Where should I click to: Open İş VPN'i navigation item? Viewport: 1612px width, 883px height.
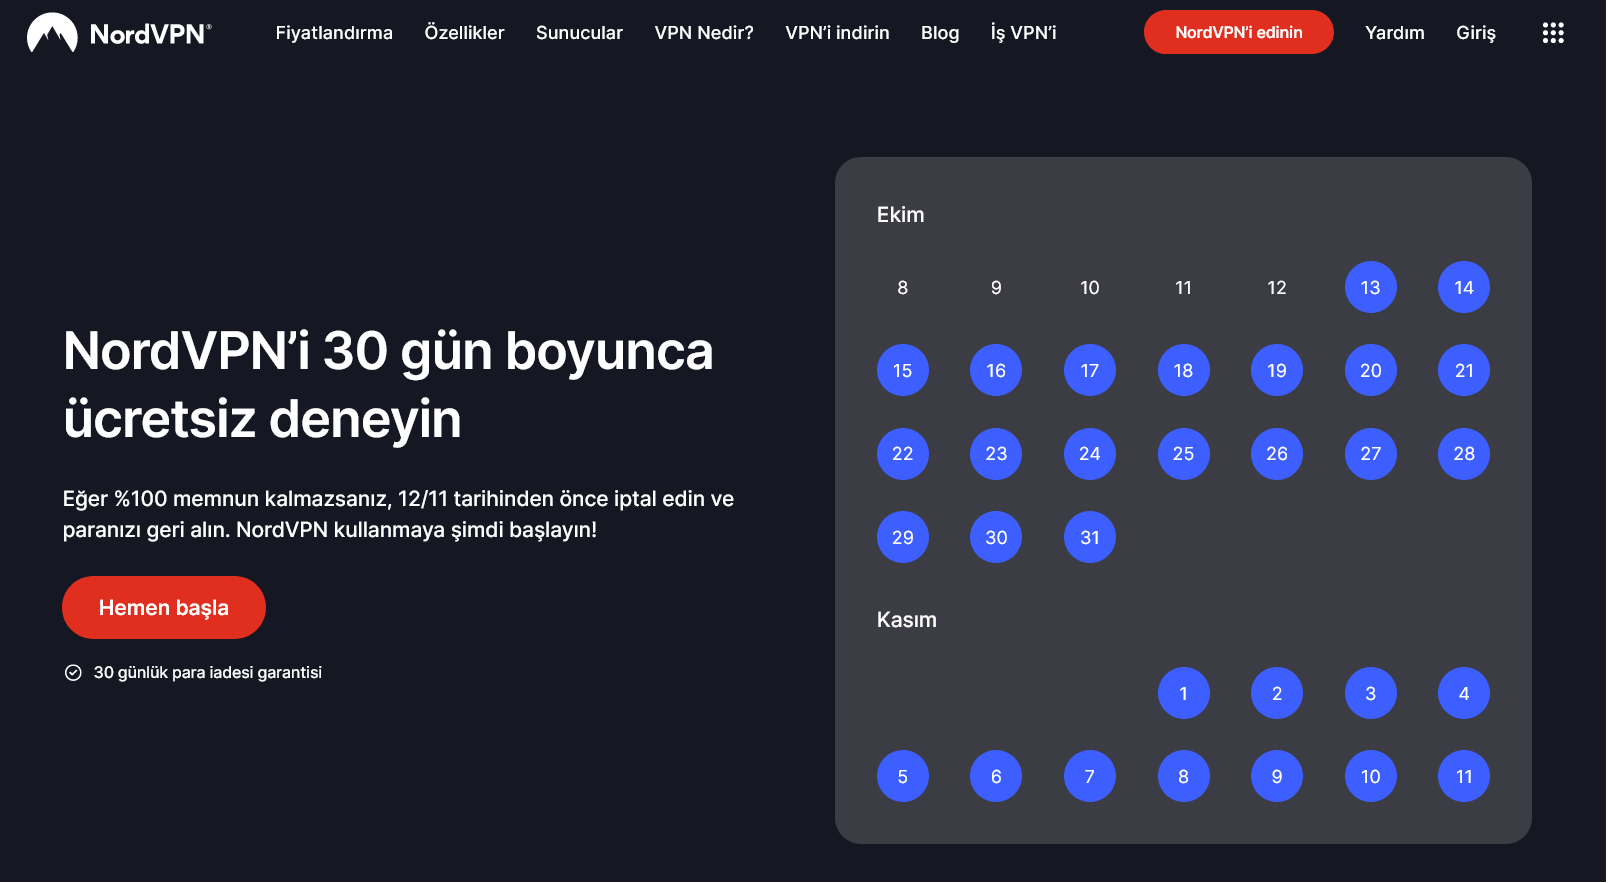(1023, 33)
